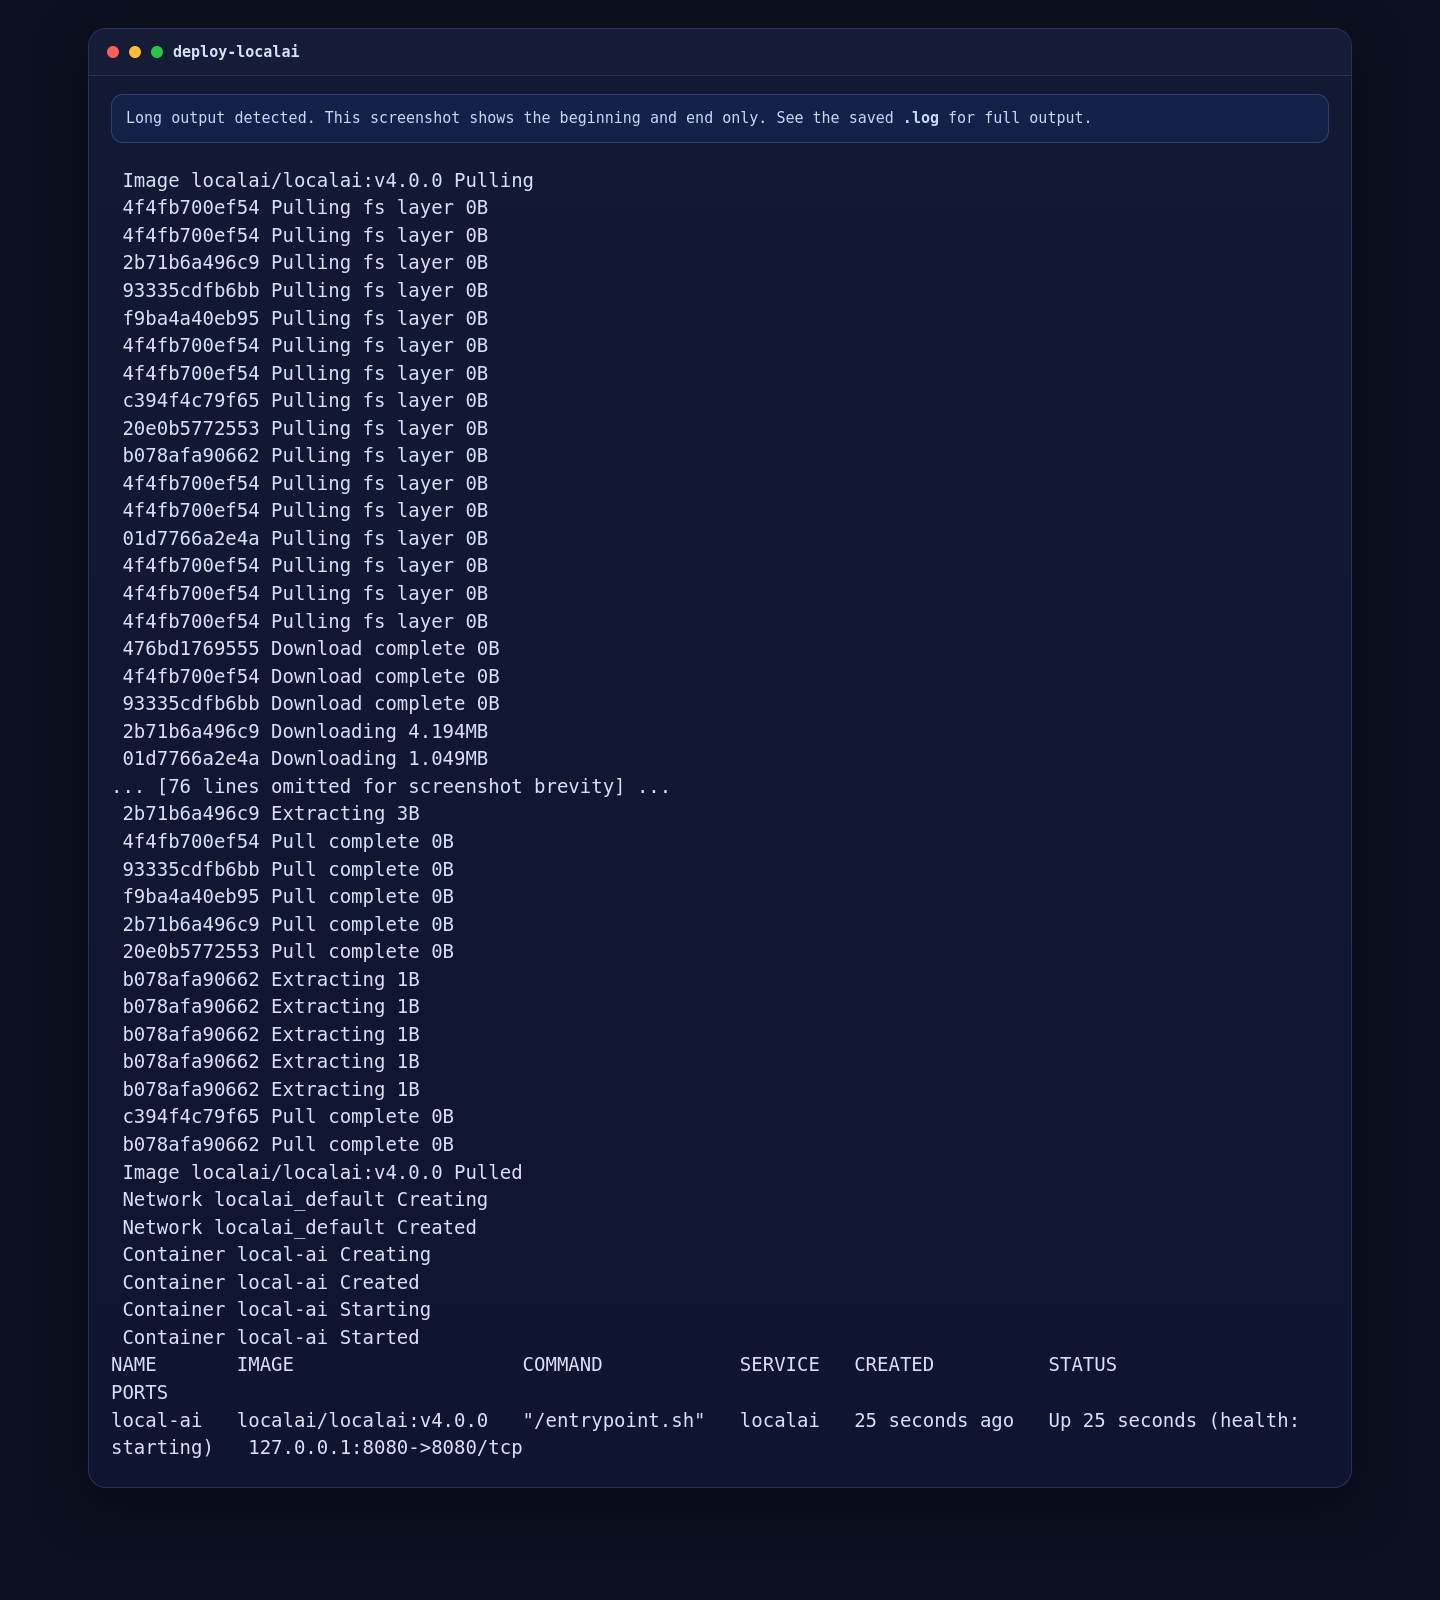Click the "/entrypoint.sh" command value
The image size is (1440, 1600).
coord(614,1421)
